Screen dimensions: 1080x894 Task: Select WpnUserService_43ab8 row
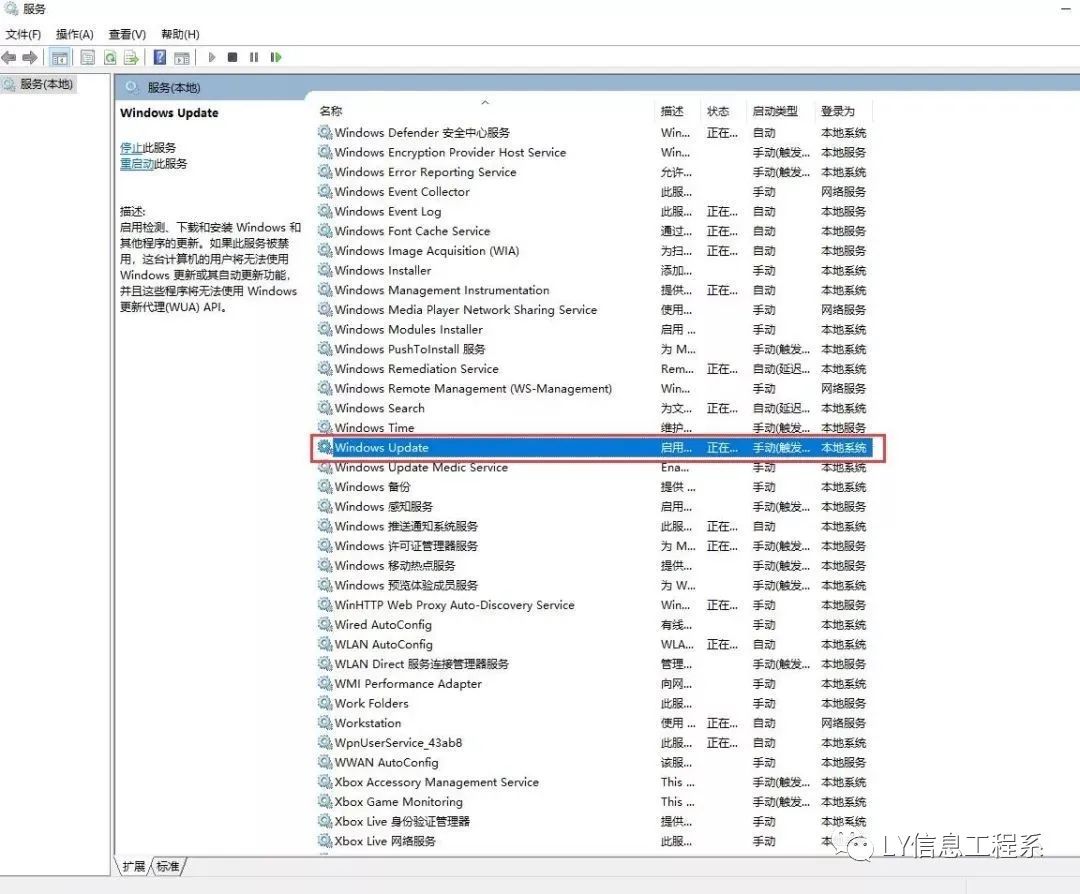click(x=592, y=742)
